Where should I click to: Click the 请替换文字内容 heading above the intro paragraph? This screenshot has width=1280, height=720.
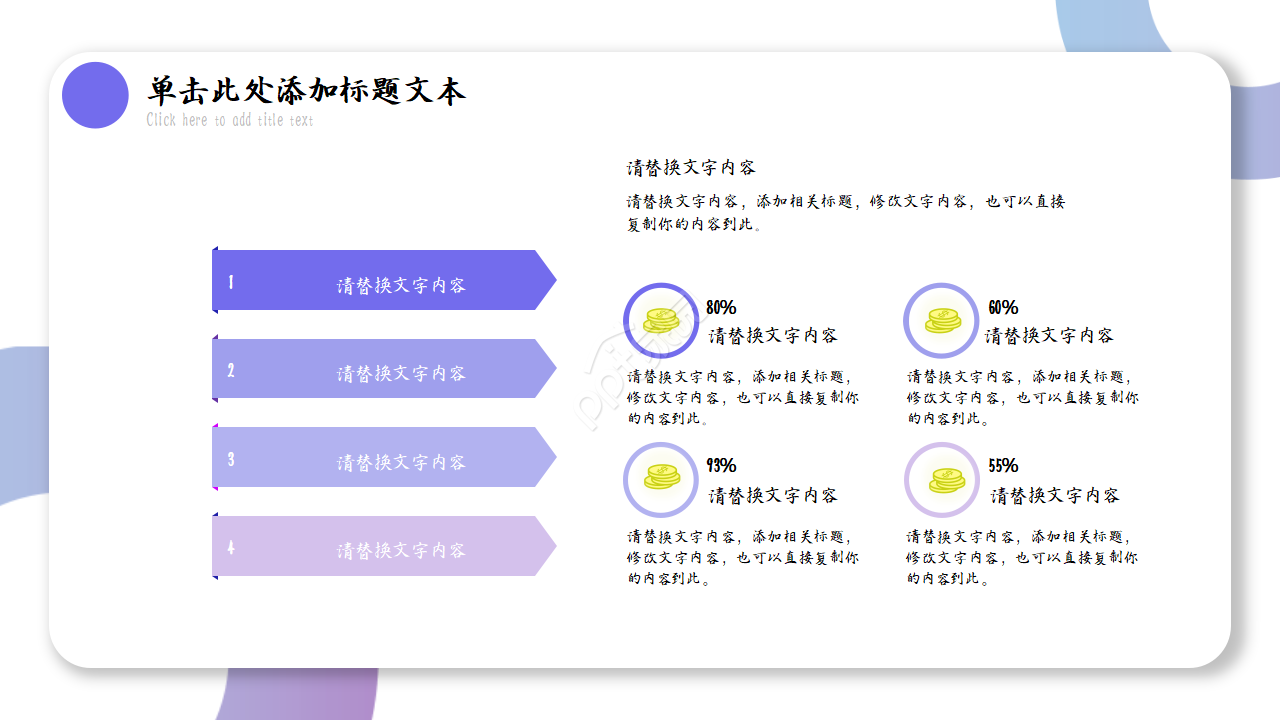[x=691, y=167]
